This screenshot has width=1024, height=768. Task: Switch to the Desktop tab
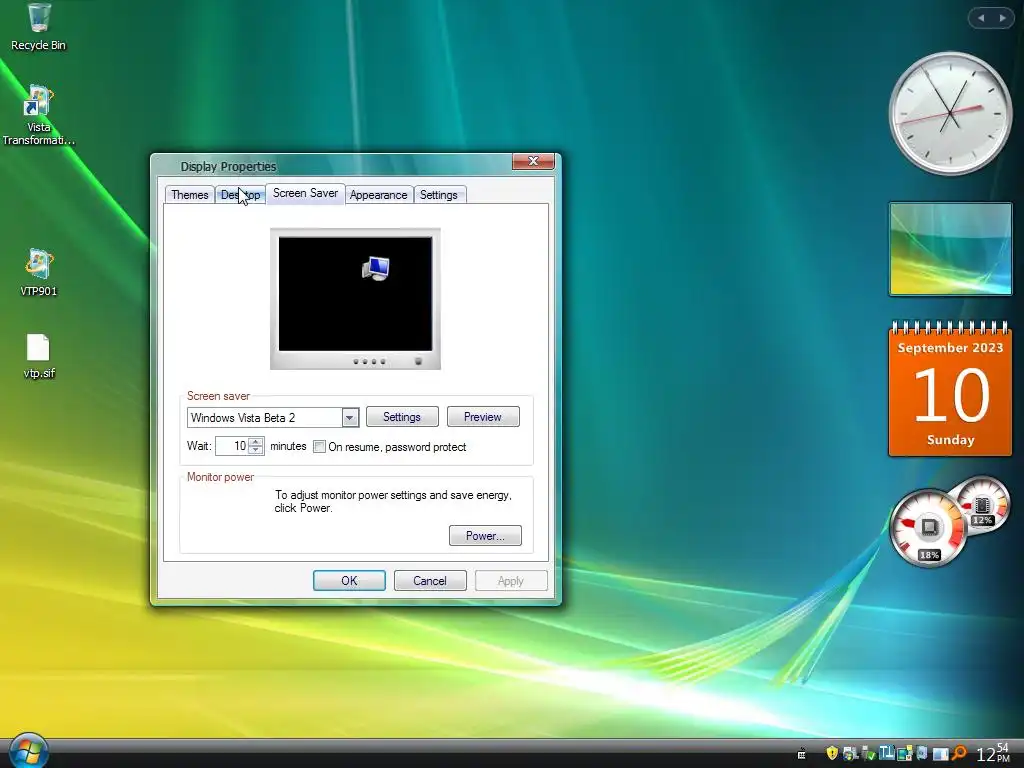pyautogui.click(x=240, y=195)
